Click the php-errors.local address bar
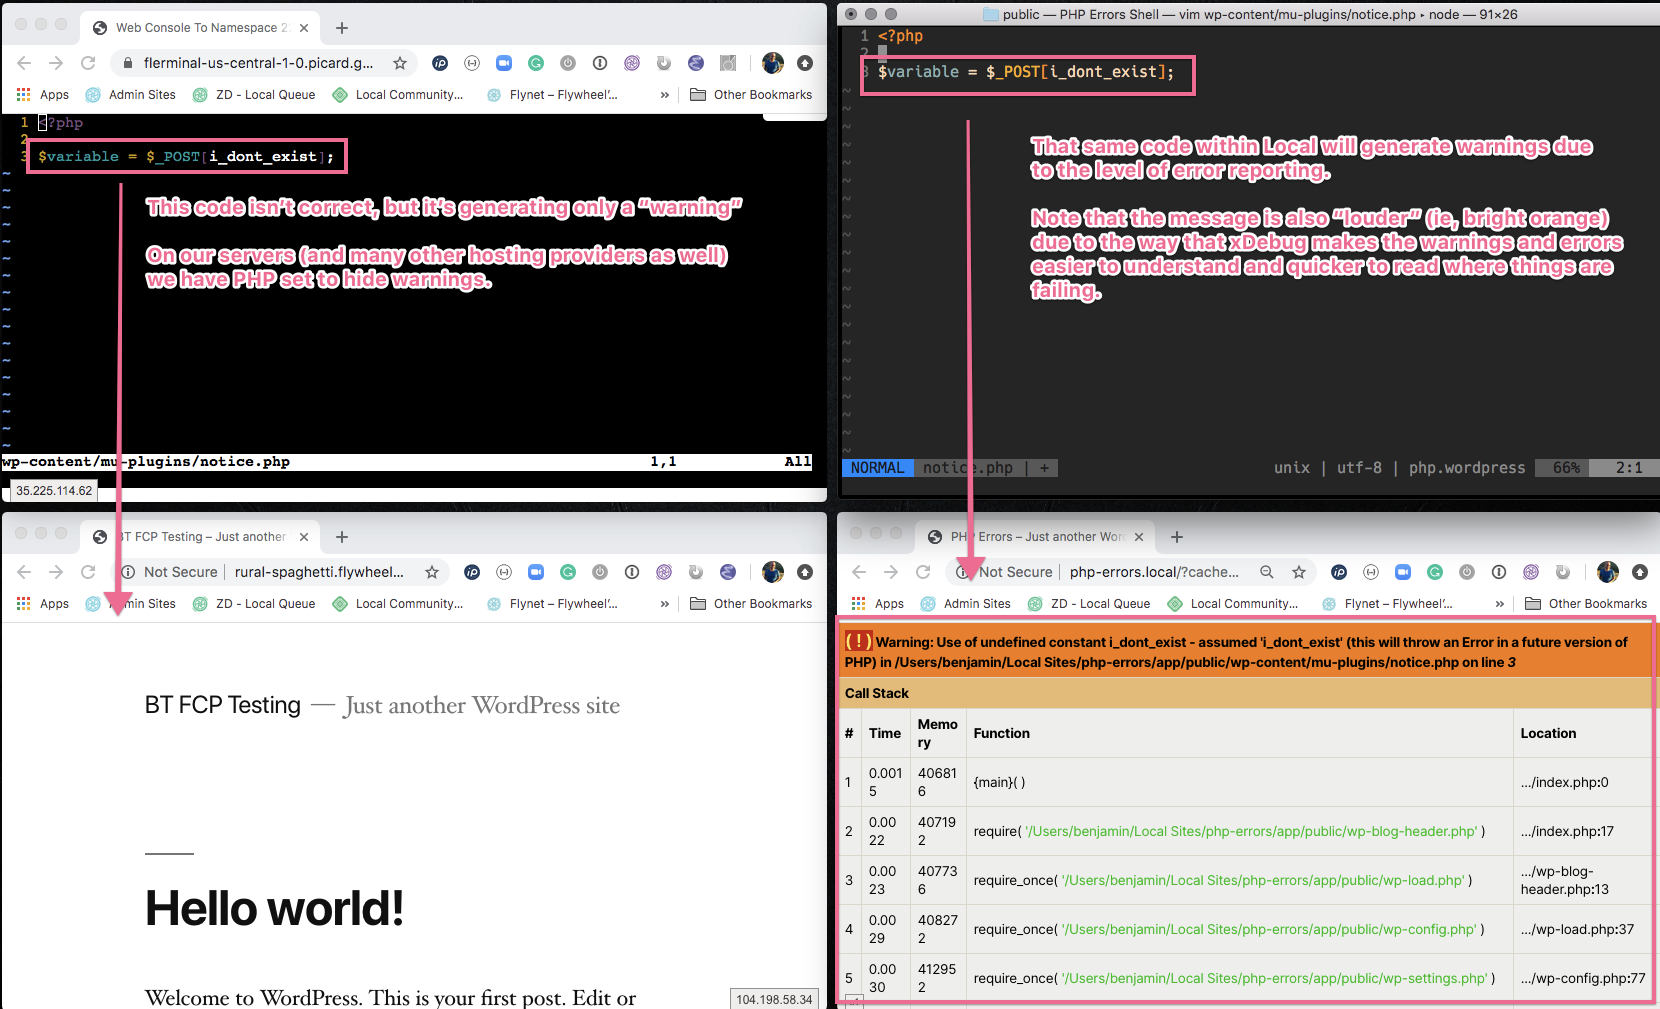Screen dimensions: 1660x1009 click(x=1154, y=572)
